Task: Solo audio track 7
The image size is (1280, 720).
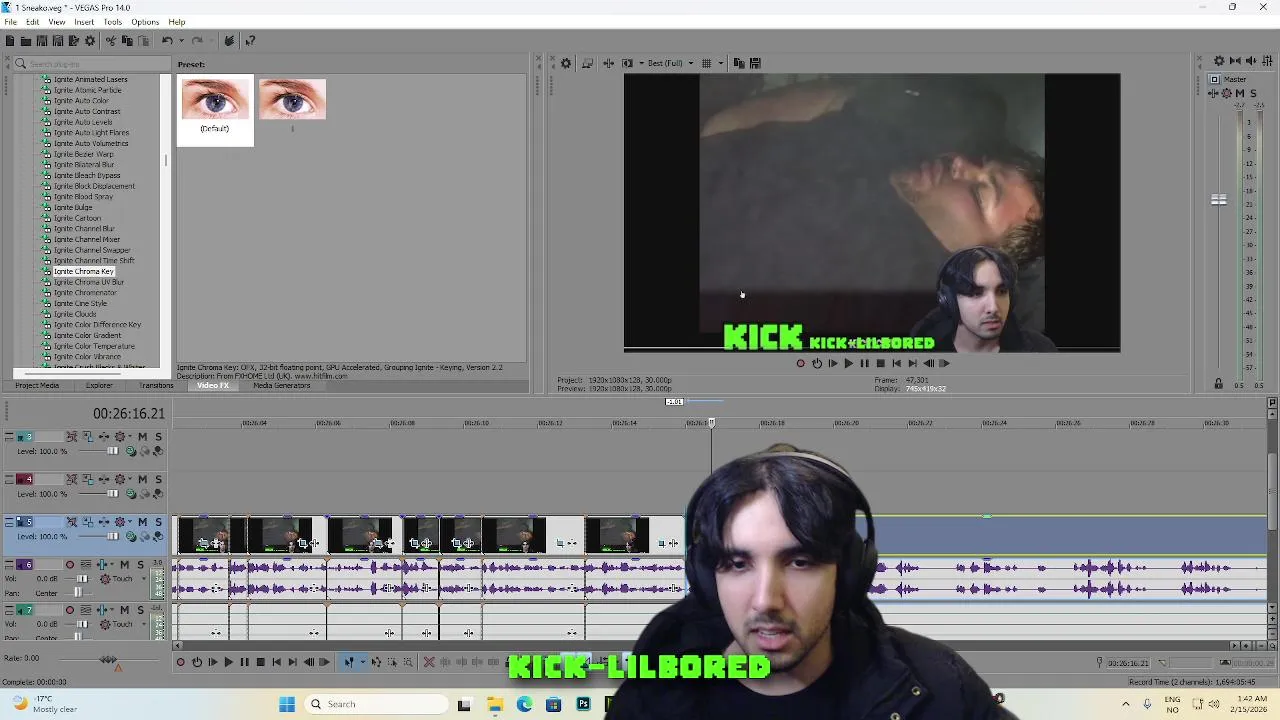Action: coord(140,610)
